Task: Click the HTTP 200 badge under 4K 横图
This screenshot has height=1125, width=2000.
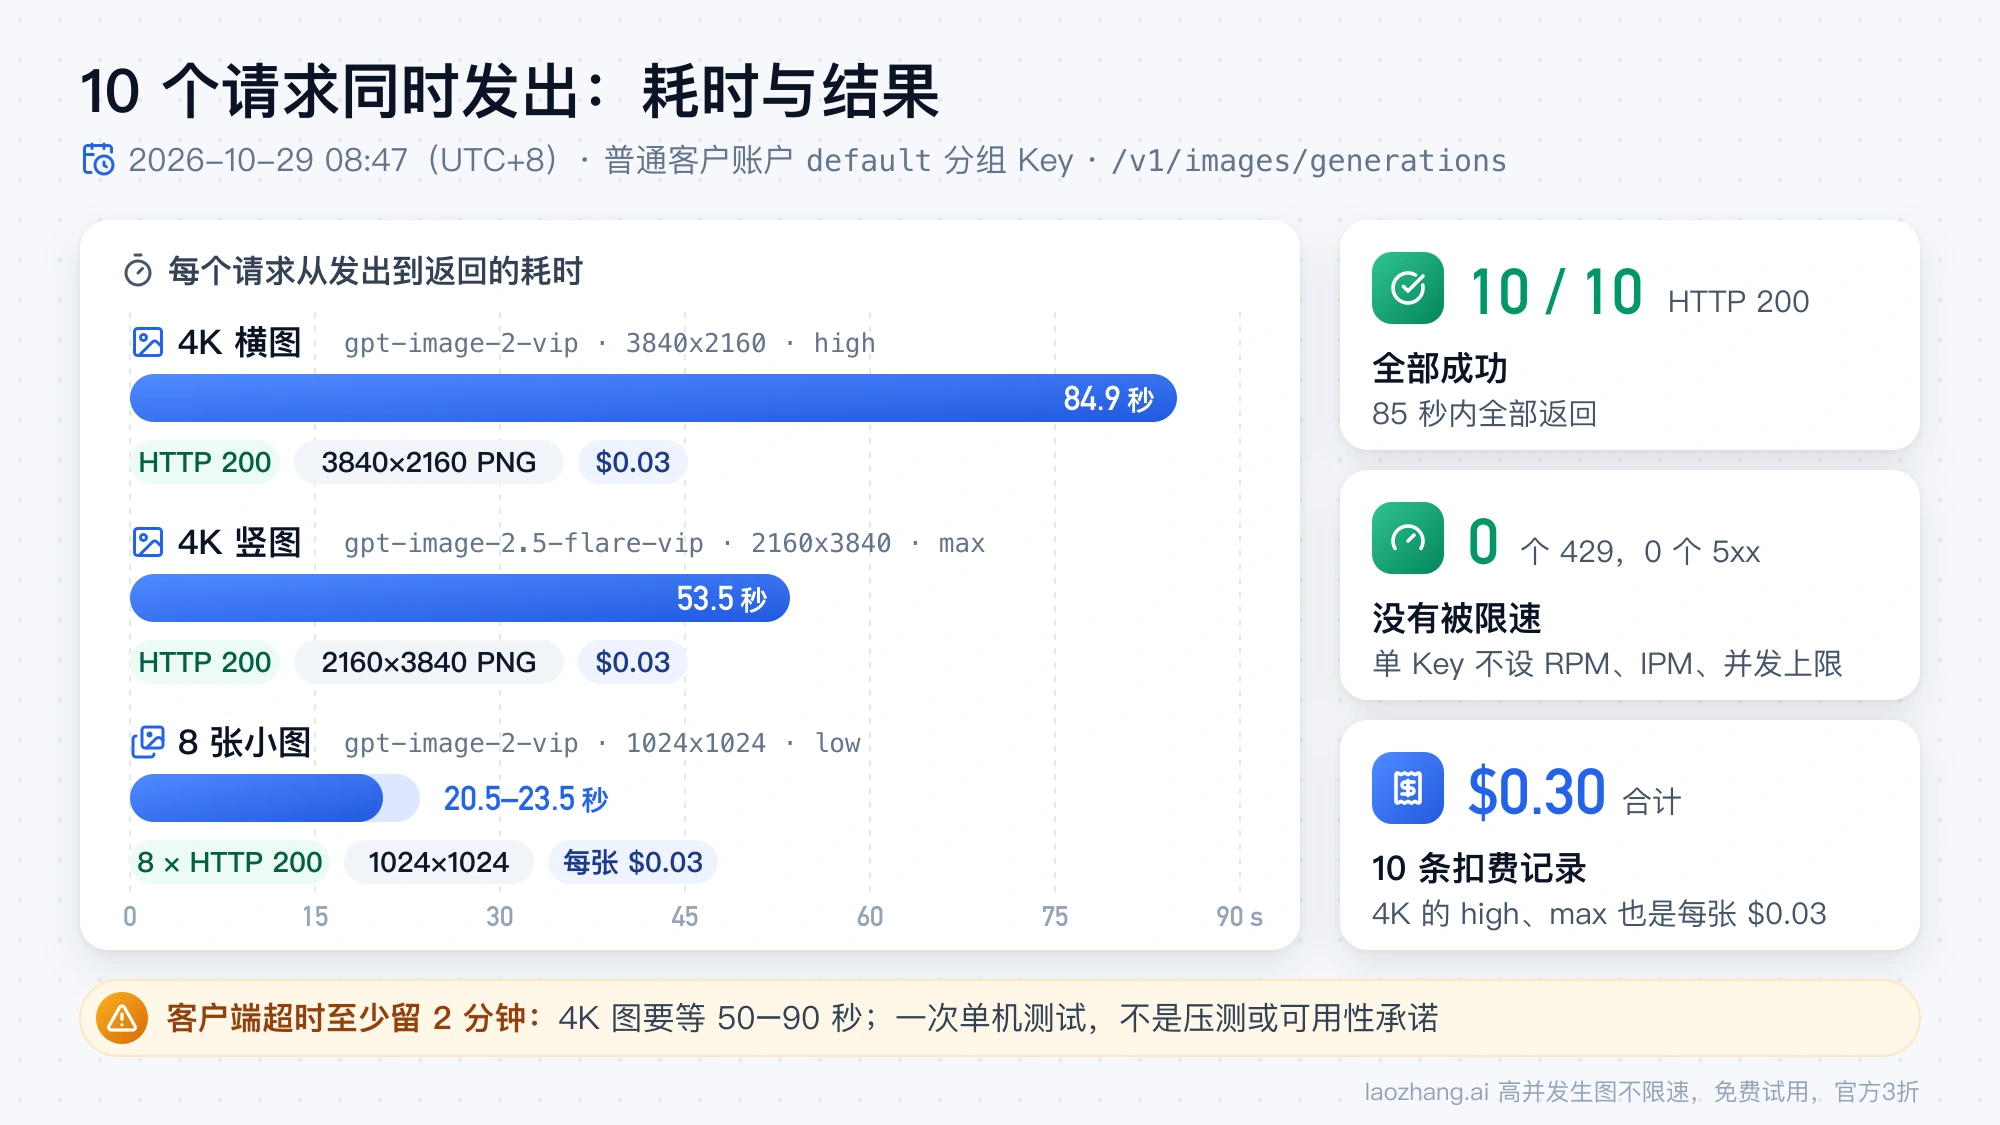Action: [x=205, y=462]
